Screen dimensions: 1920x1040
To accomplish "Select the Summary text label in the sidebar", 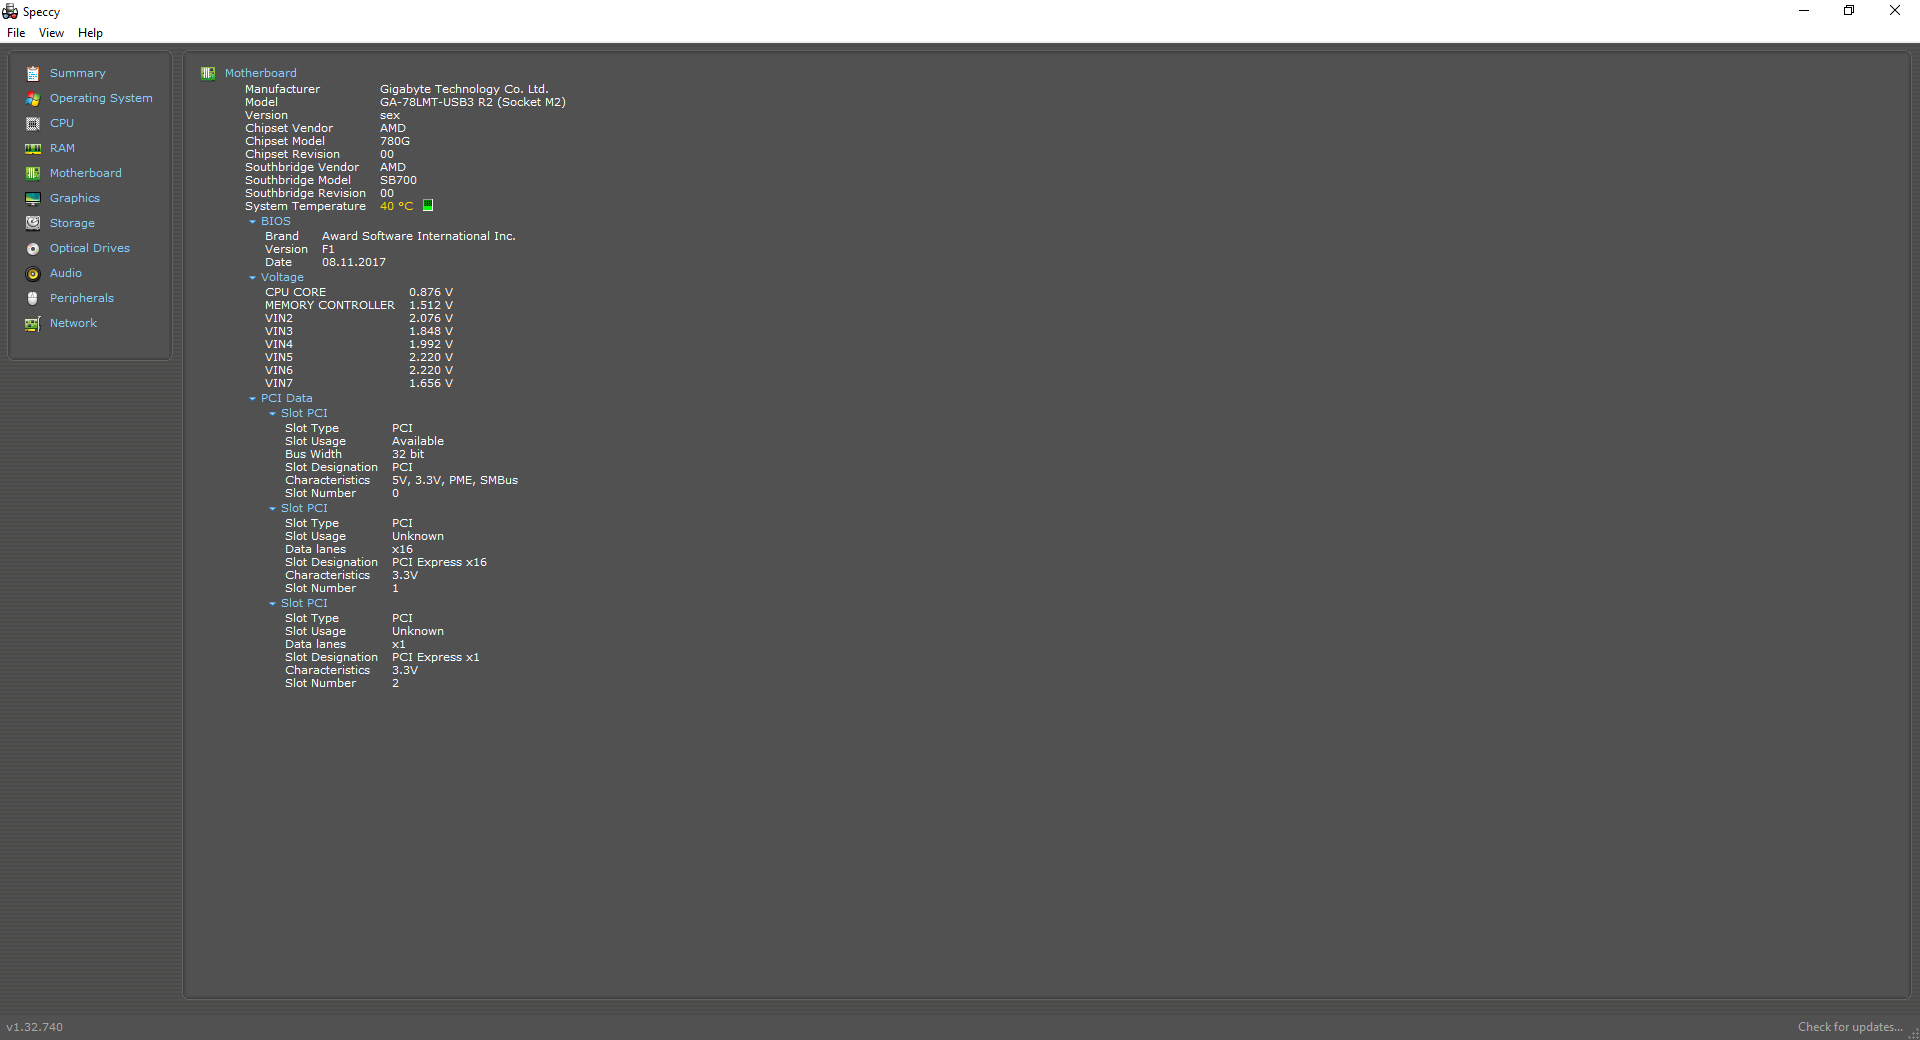I will (77, 73).
